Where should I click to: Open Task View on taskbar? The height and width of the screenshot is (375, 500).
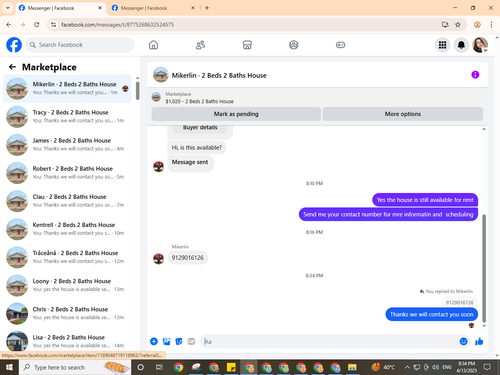pyautogui.click(x=159, y=367)
